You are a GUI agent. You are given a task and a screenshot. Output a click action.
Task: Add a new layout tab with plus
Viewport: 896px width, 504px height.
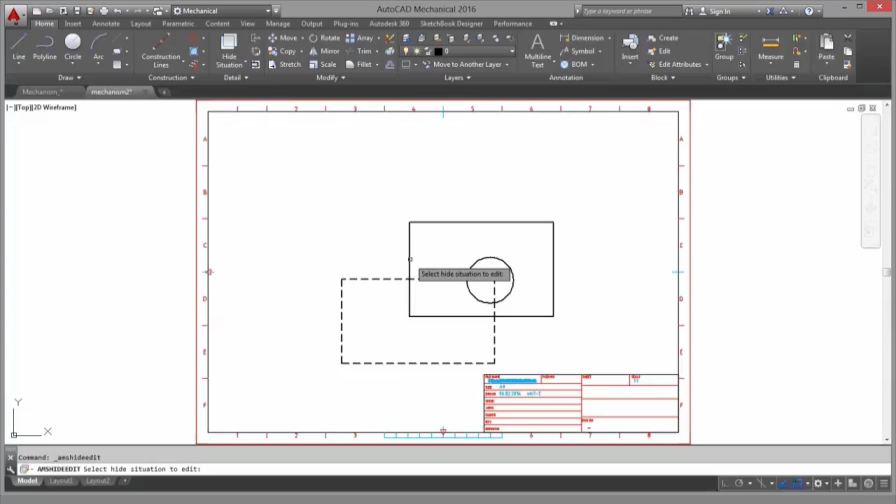point(124,481)
